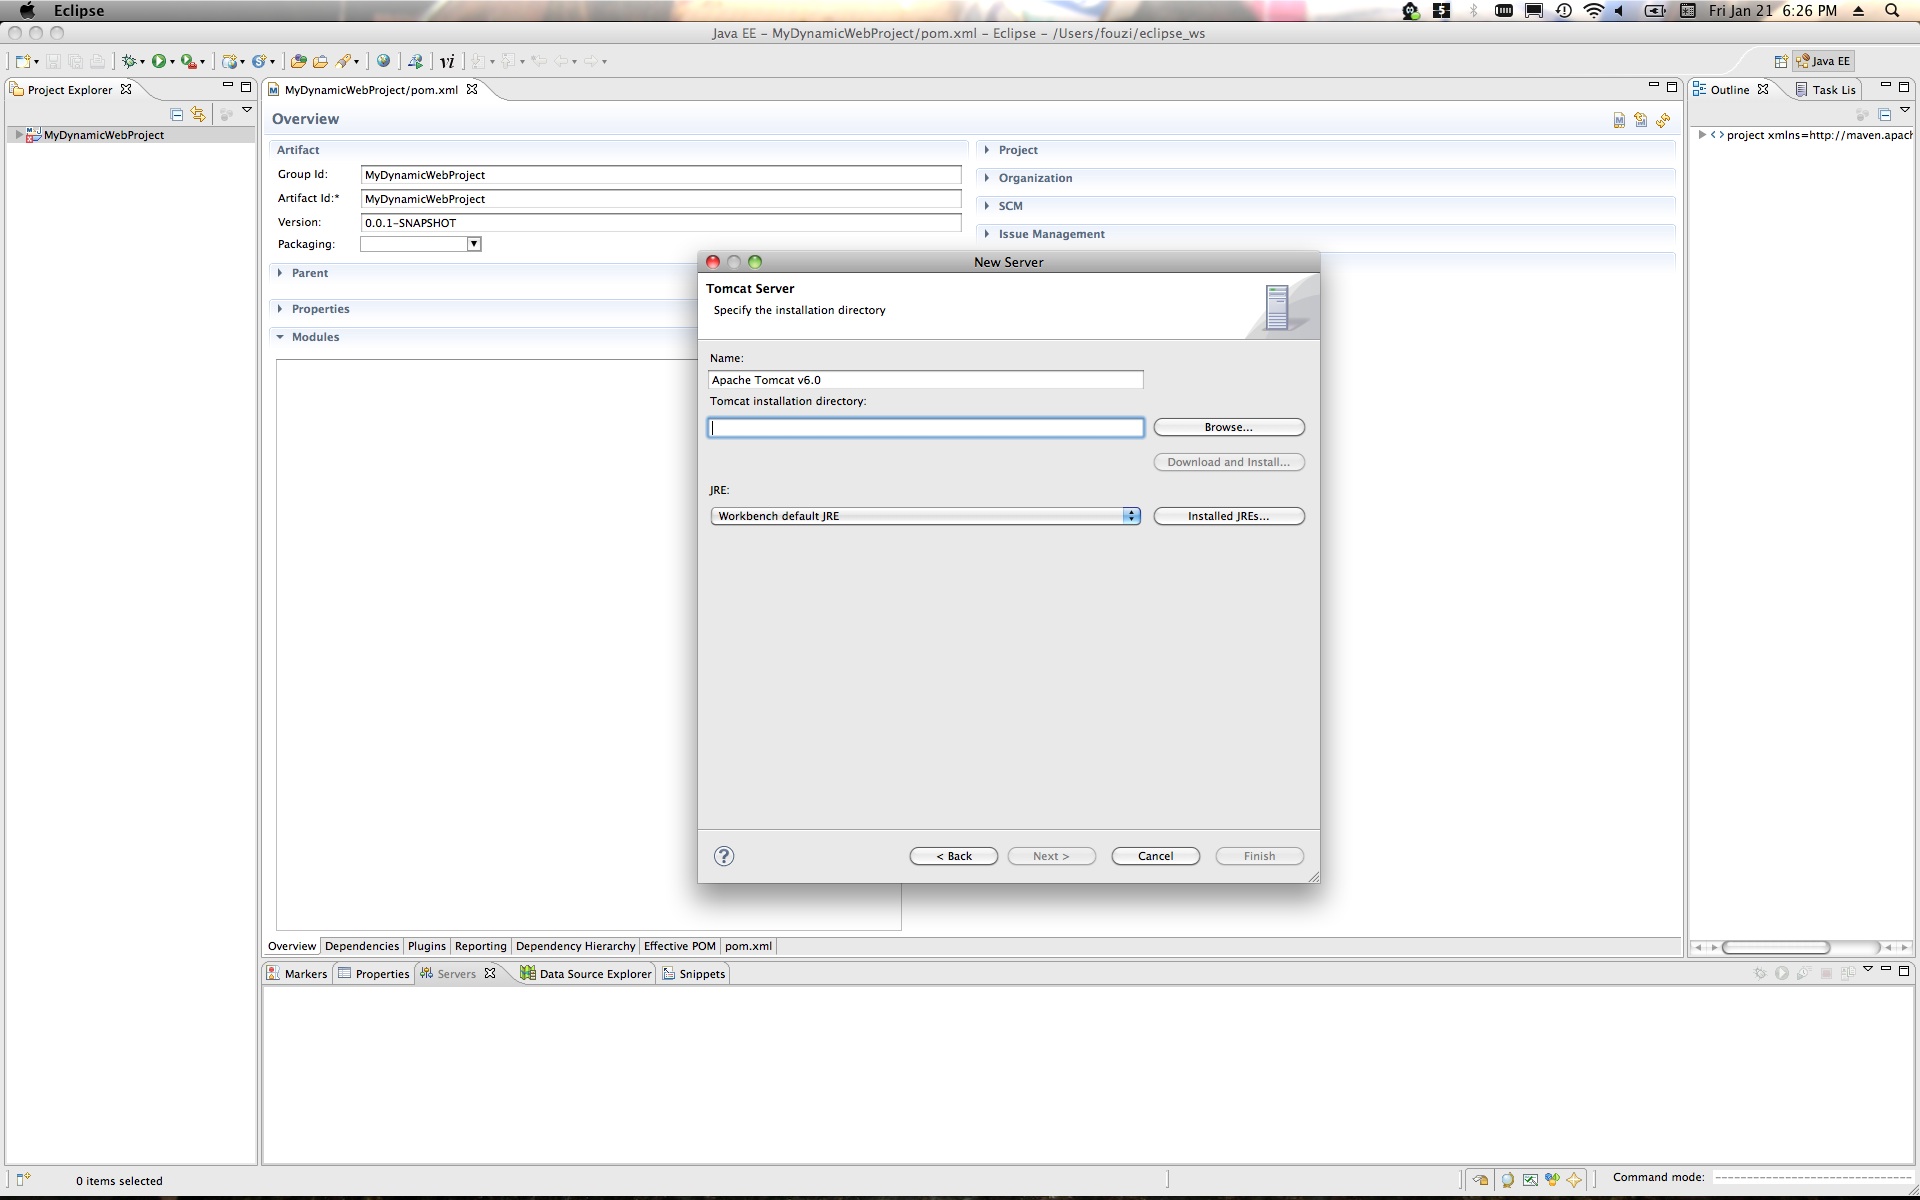Click the Run External Tools icon

(188, 61)
